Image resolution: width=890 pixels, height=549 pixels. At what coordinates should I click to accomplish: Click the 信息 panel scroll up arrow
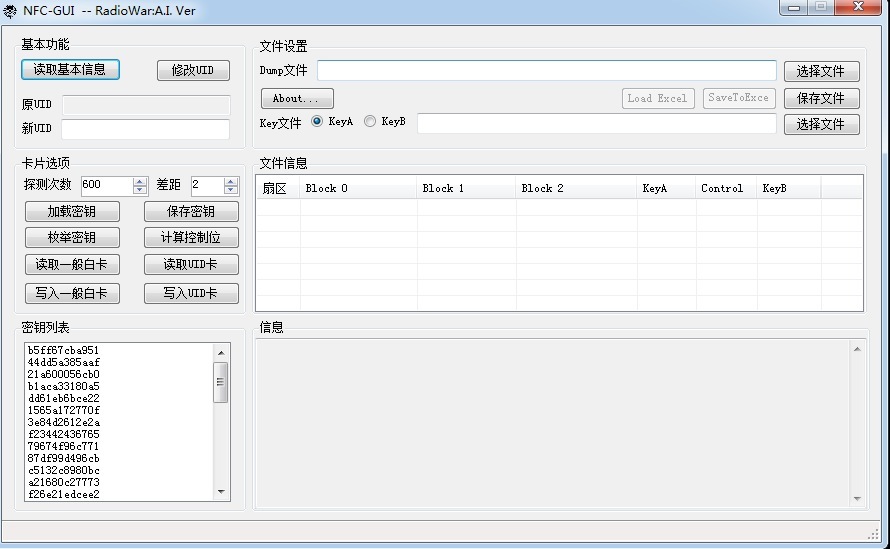click(x=857, y=349)
